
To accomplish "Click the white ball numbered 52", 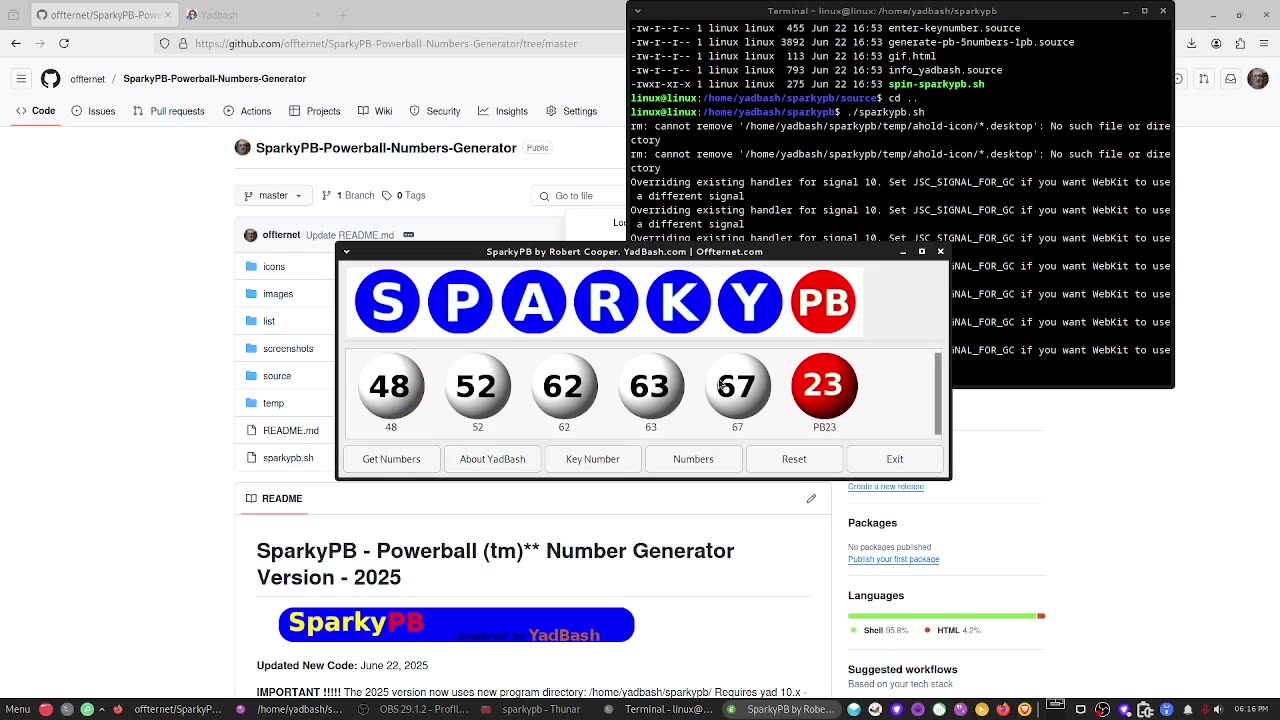I will [477, 386].
